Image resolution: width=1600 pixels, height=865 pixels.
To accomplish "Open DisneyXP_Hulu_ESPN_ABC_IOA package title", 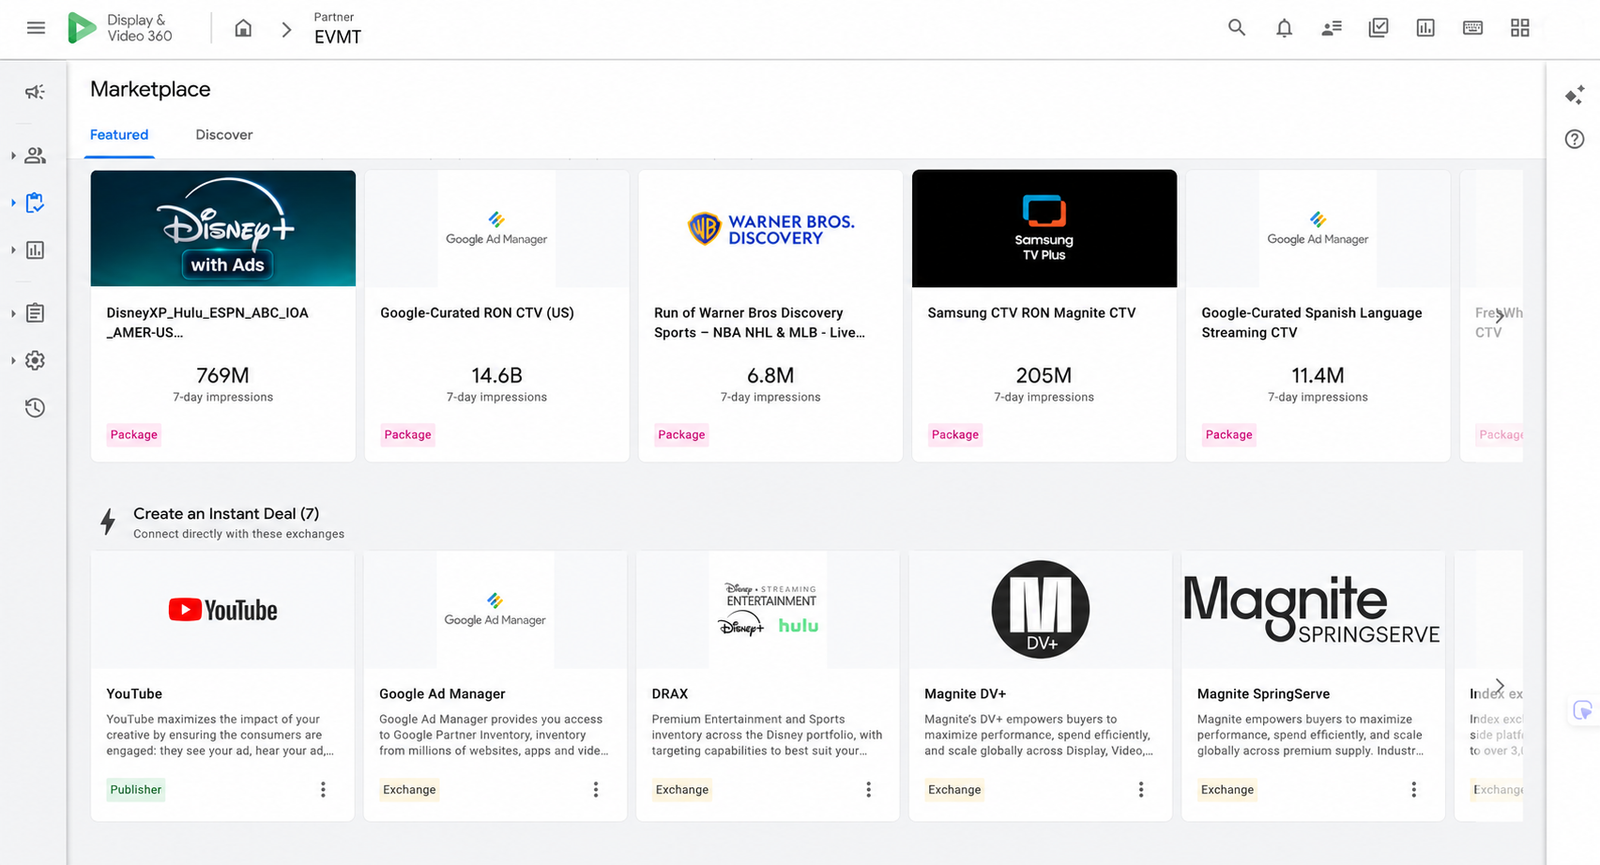I will (x=208, y=322).
